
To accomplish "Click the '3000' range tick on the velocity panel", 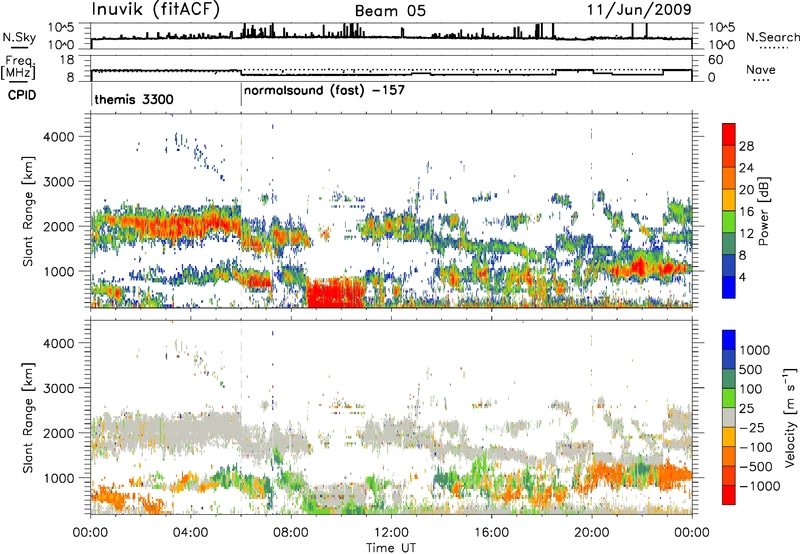I will click(58, 388).
